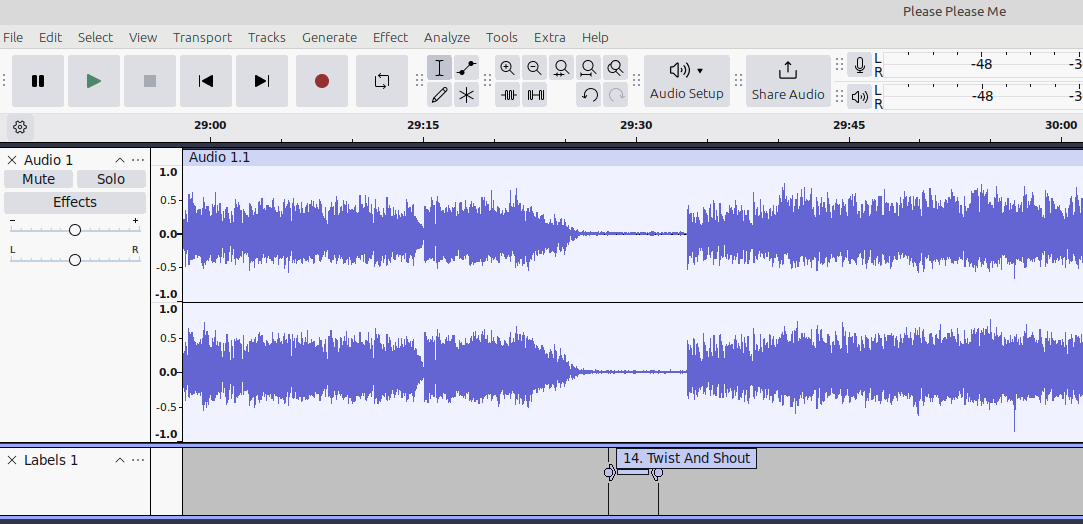This screenshot has height=524, width=1083.
Task: Collapse the Audio 1 track
Action: [x=120, y=160]
